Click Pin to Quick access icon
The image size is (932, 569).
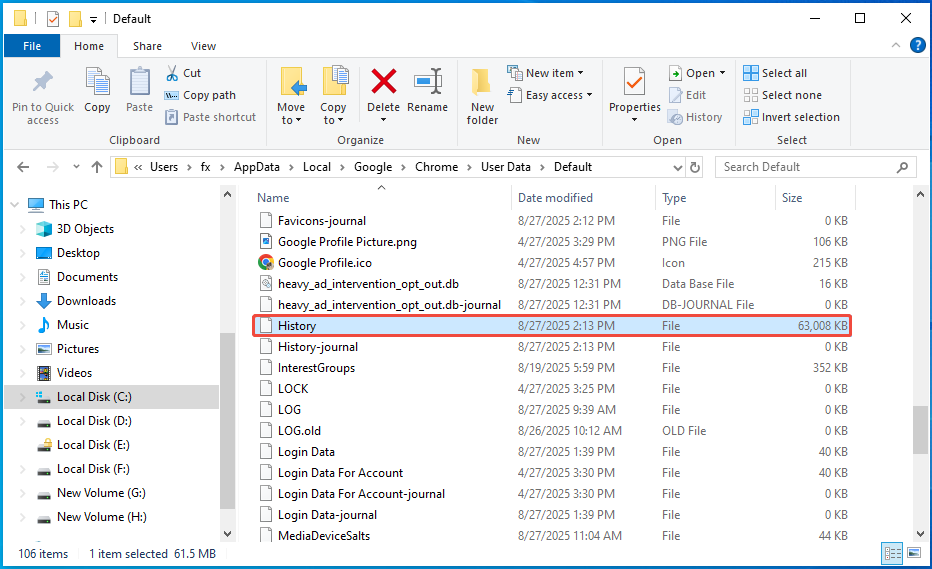tap(43, 83)
